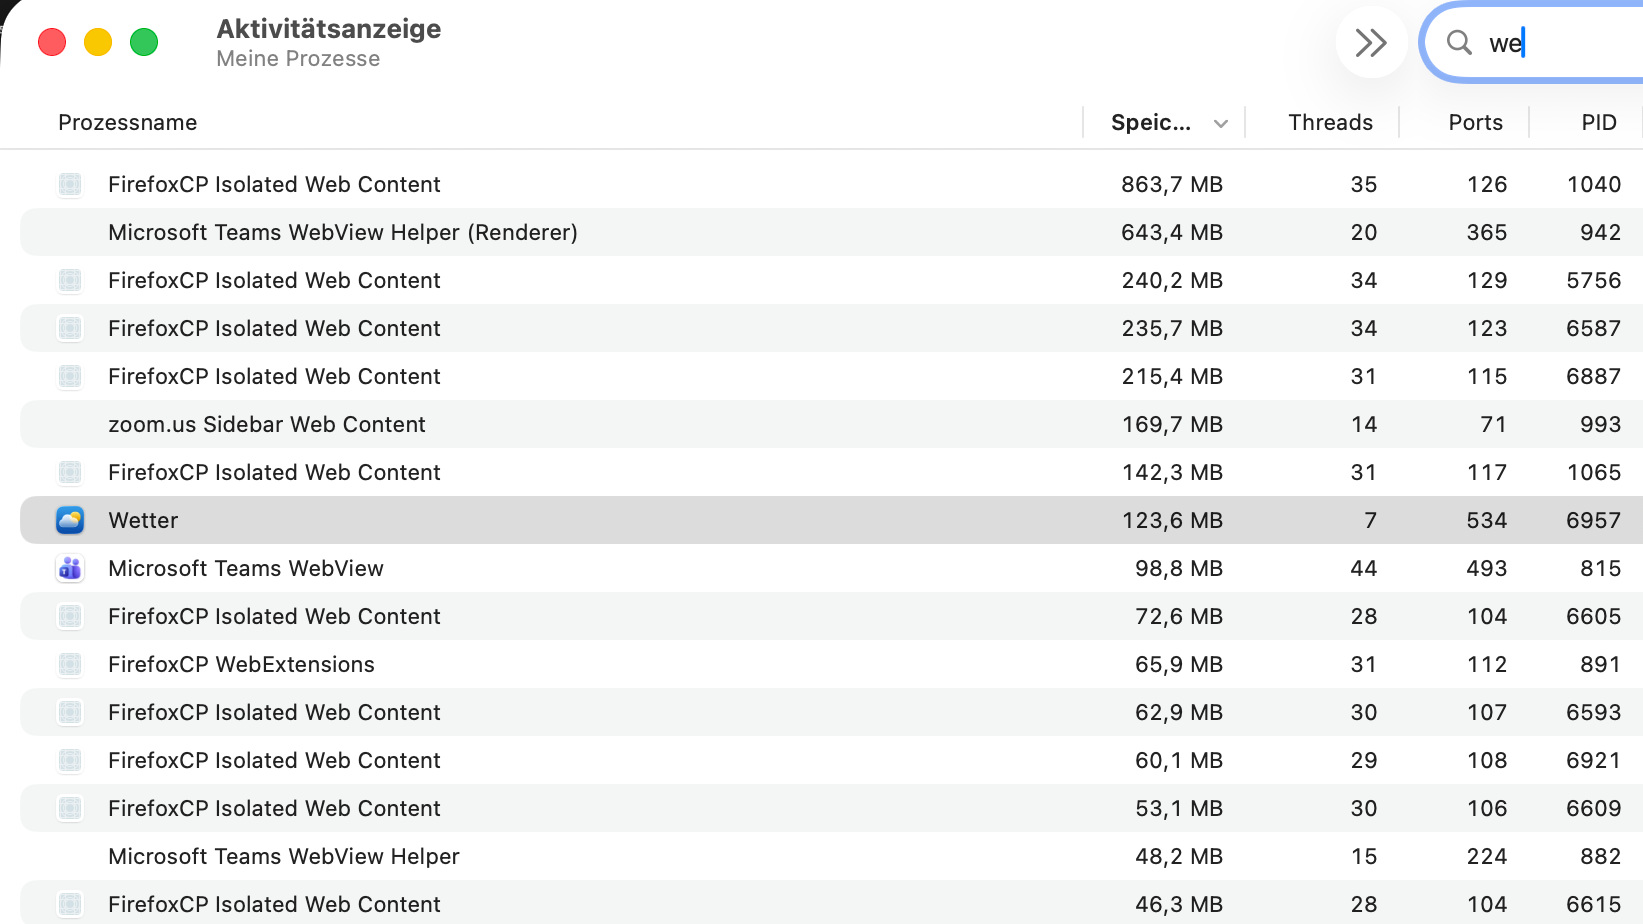Click the memory value "72,6 MB"
Image resolution: width=1643 pixels, height=924 pixels.
(1179, 616)
